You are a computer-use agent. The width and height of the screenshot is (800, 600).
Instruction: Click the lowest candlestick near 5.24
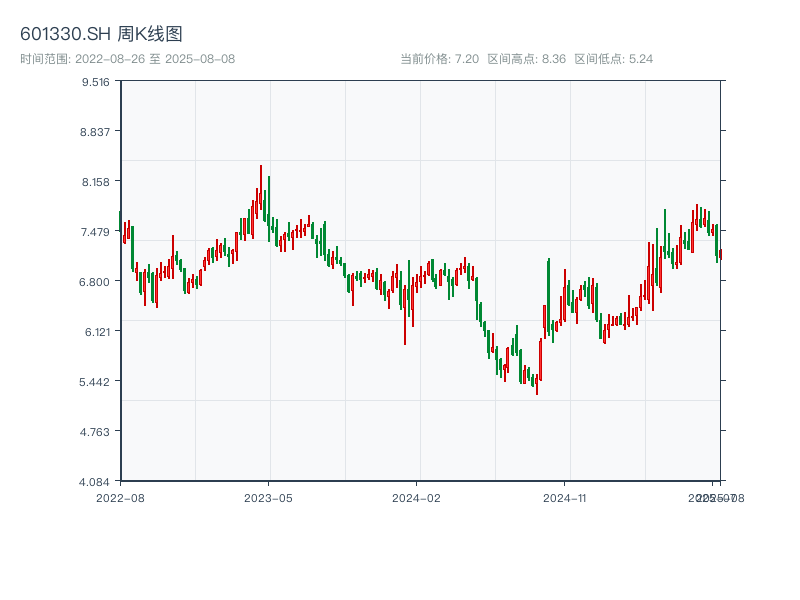click(x=537, y=384)
